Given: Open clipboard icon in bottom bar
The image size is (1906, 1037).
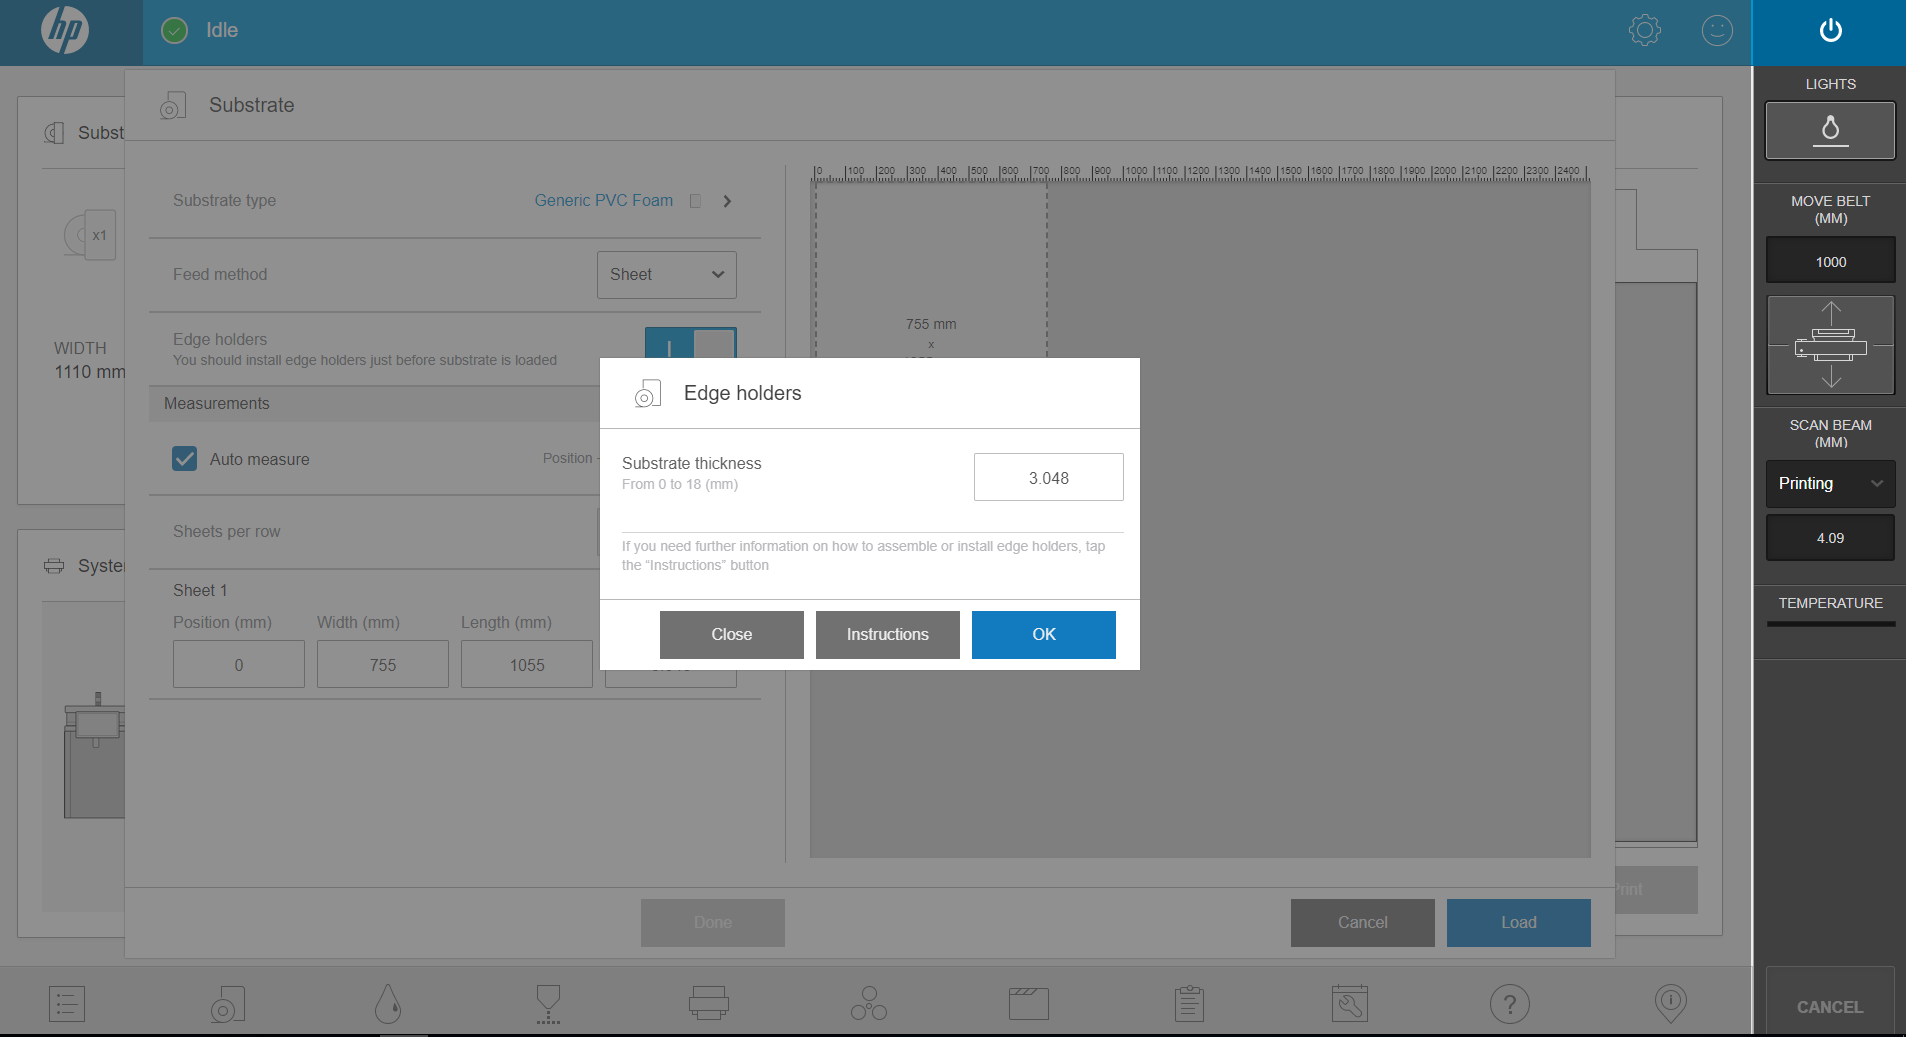Looking at the screenshot, I should 1189,1003.
